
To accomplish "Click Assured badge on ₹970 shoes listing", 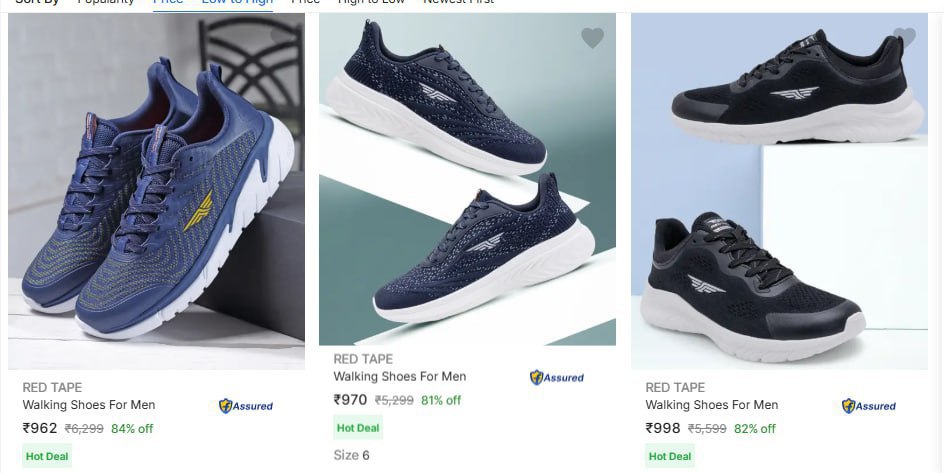I will pyautogui.click(x=557, y=378).
